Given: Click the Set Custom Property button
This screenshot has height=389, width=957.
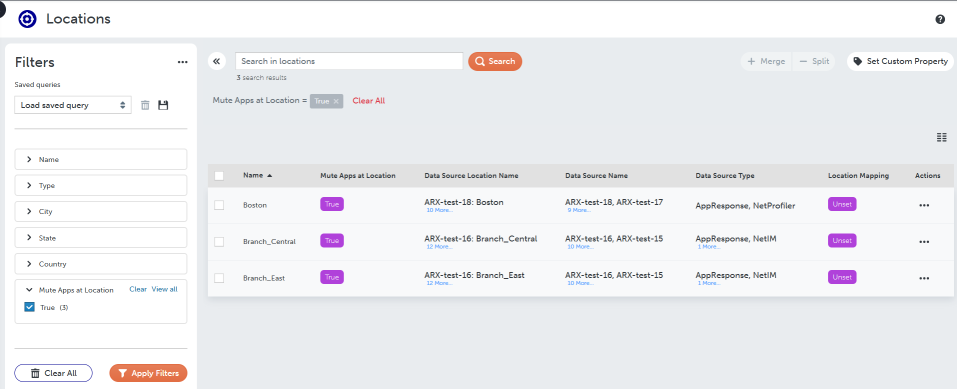Looking at the screenshot, I should [x=900, y=61].
